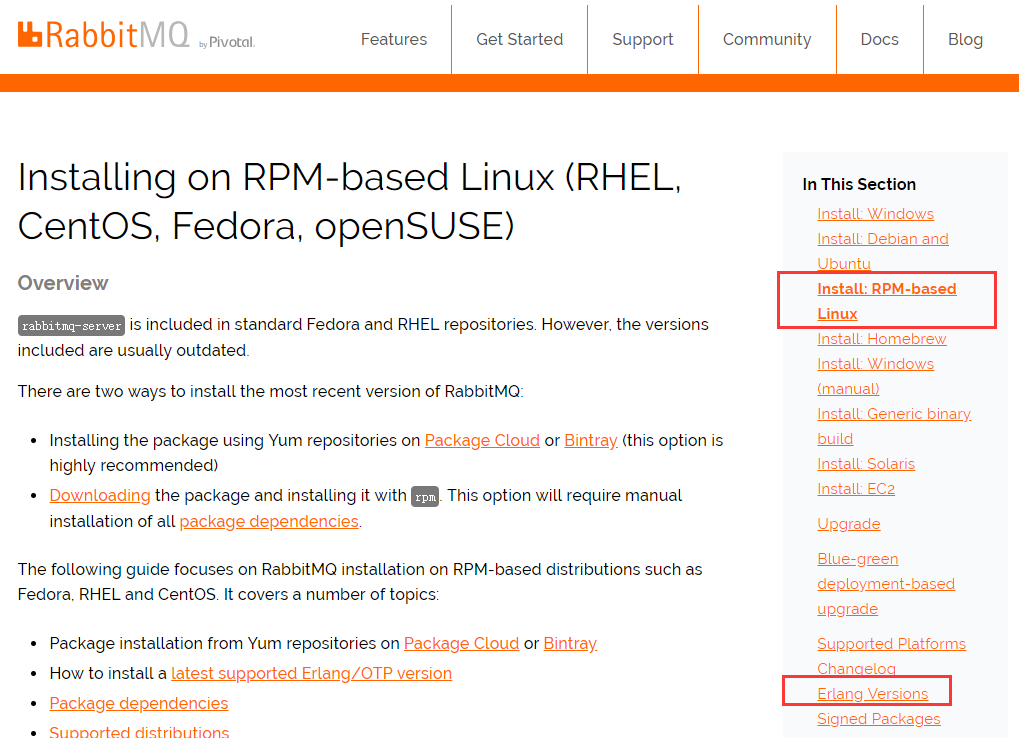This screenshot has height=738, width=1019.
Task: Open the Erlang Versions sidebar link
Action: 872,694
